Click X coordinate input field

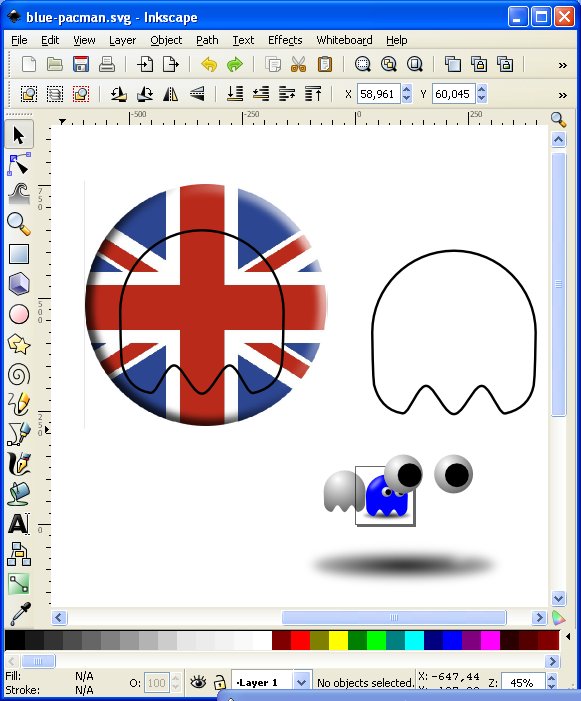coord(379,94)
